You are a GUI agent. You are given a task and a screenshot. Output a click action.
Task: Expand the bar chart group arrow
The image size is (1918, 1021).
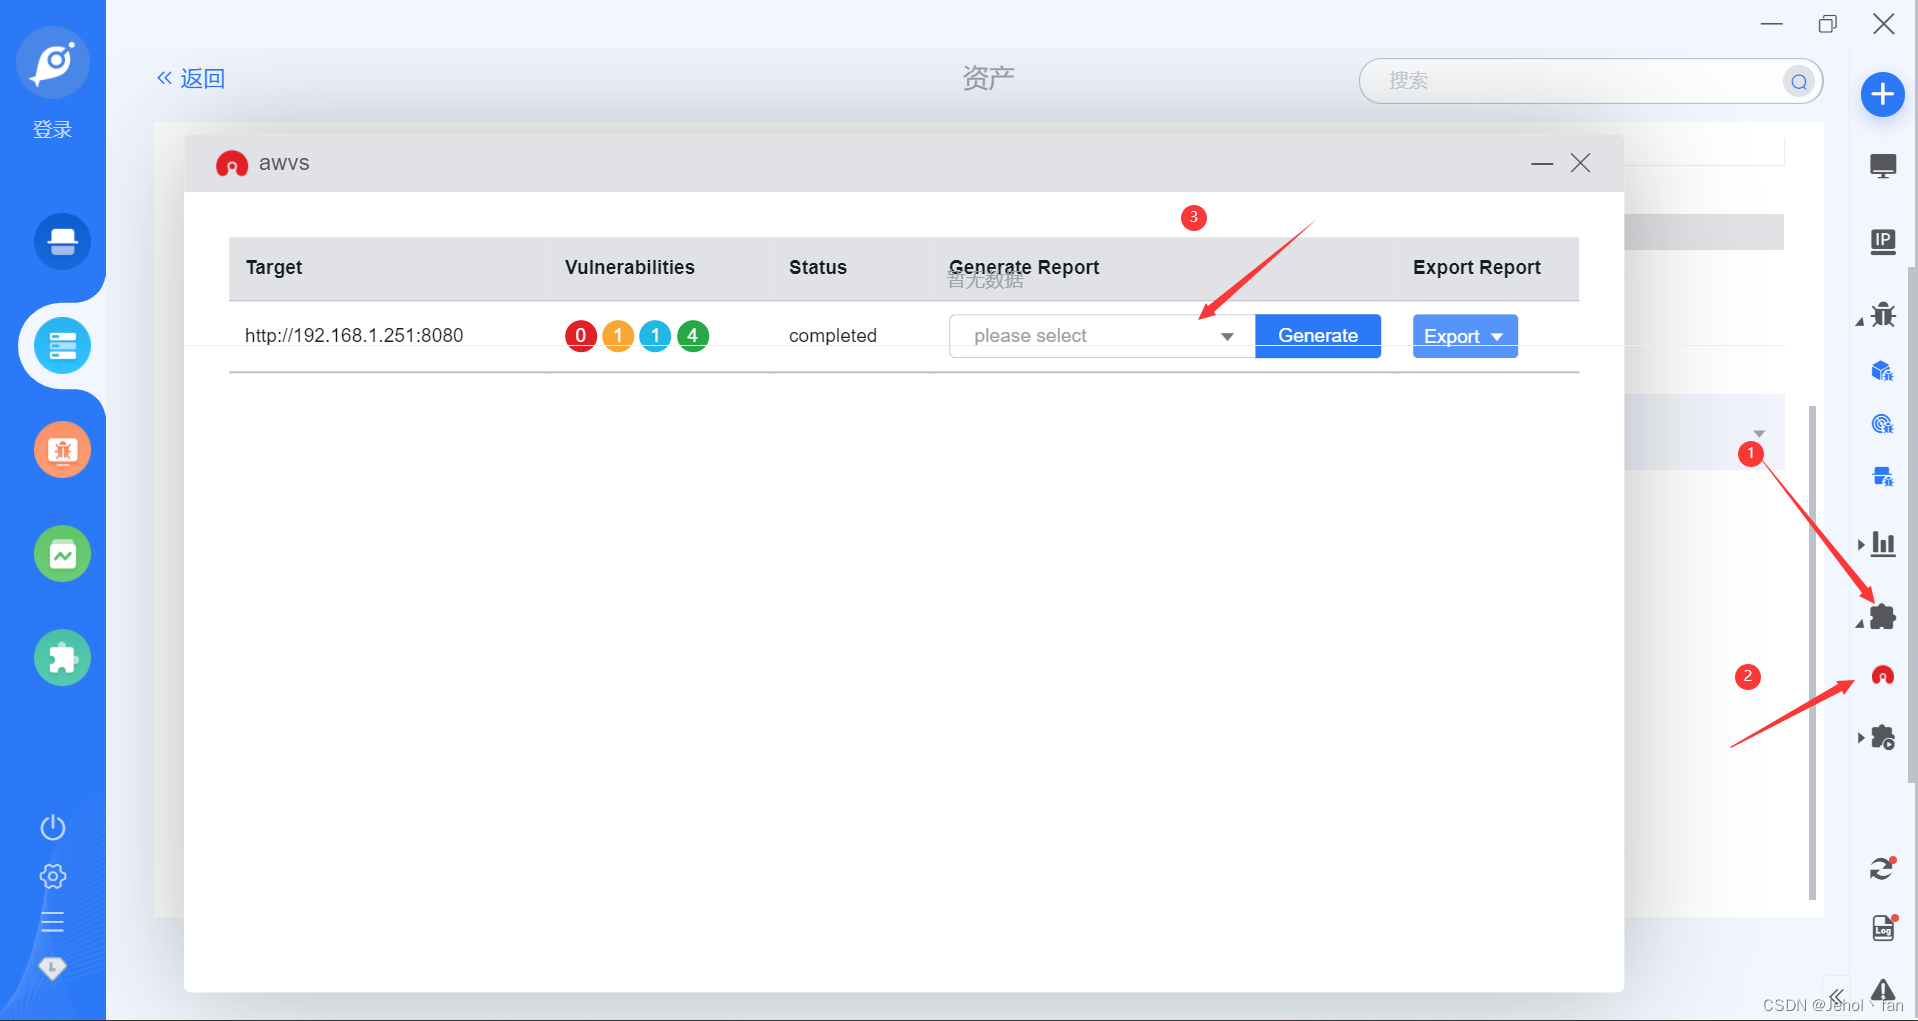[x=1861, y=544]
